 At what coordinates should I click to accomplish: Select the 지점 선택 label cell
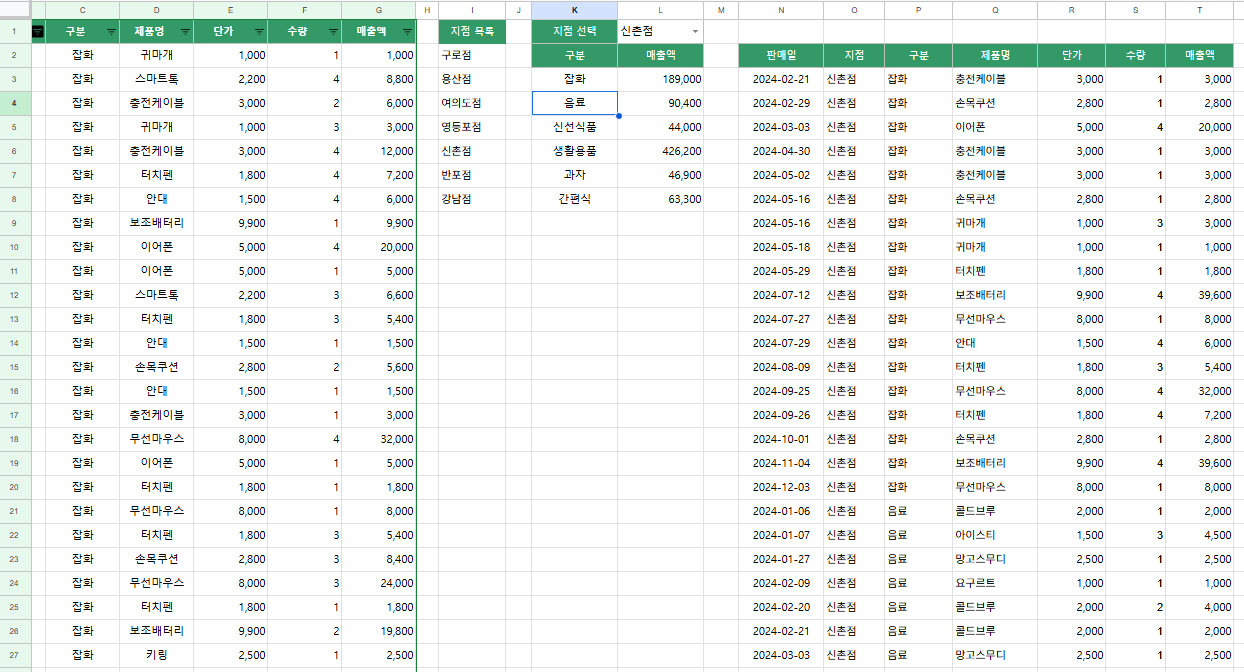tap(574, 31)
